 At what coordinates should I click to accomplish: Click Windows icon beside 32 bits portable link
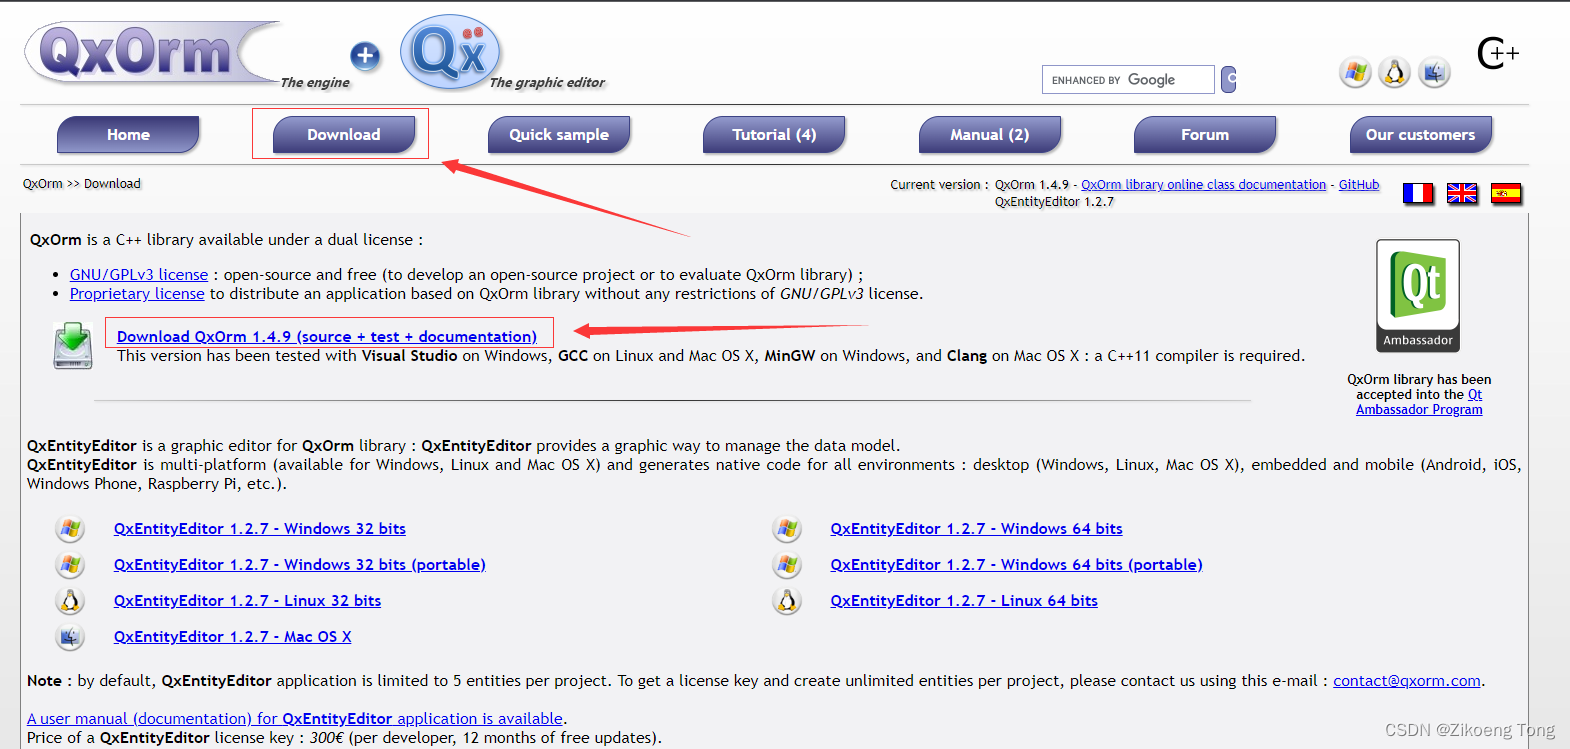[70, 564]
